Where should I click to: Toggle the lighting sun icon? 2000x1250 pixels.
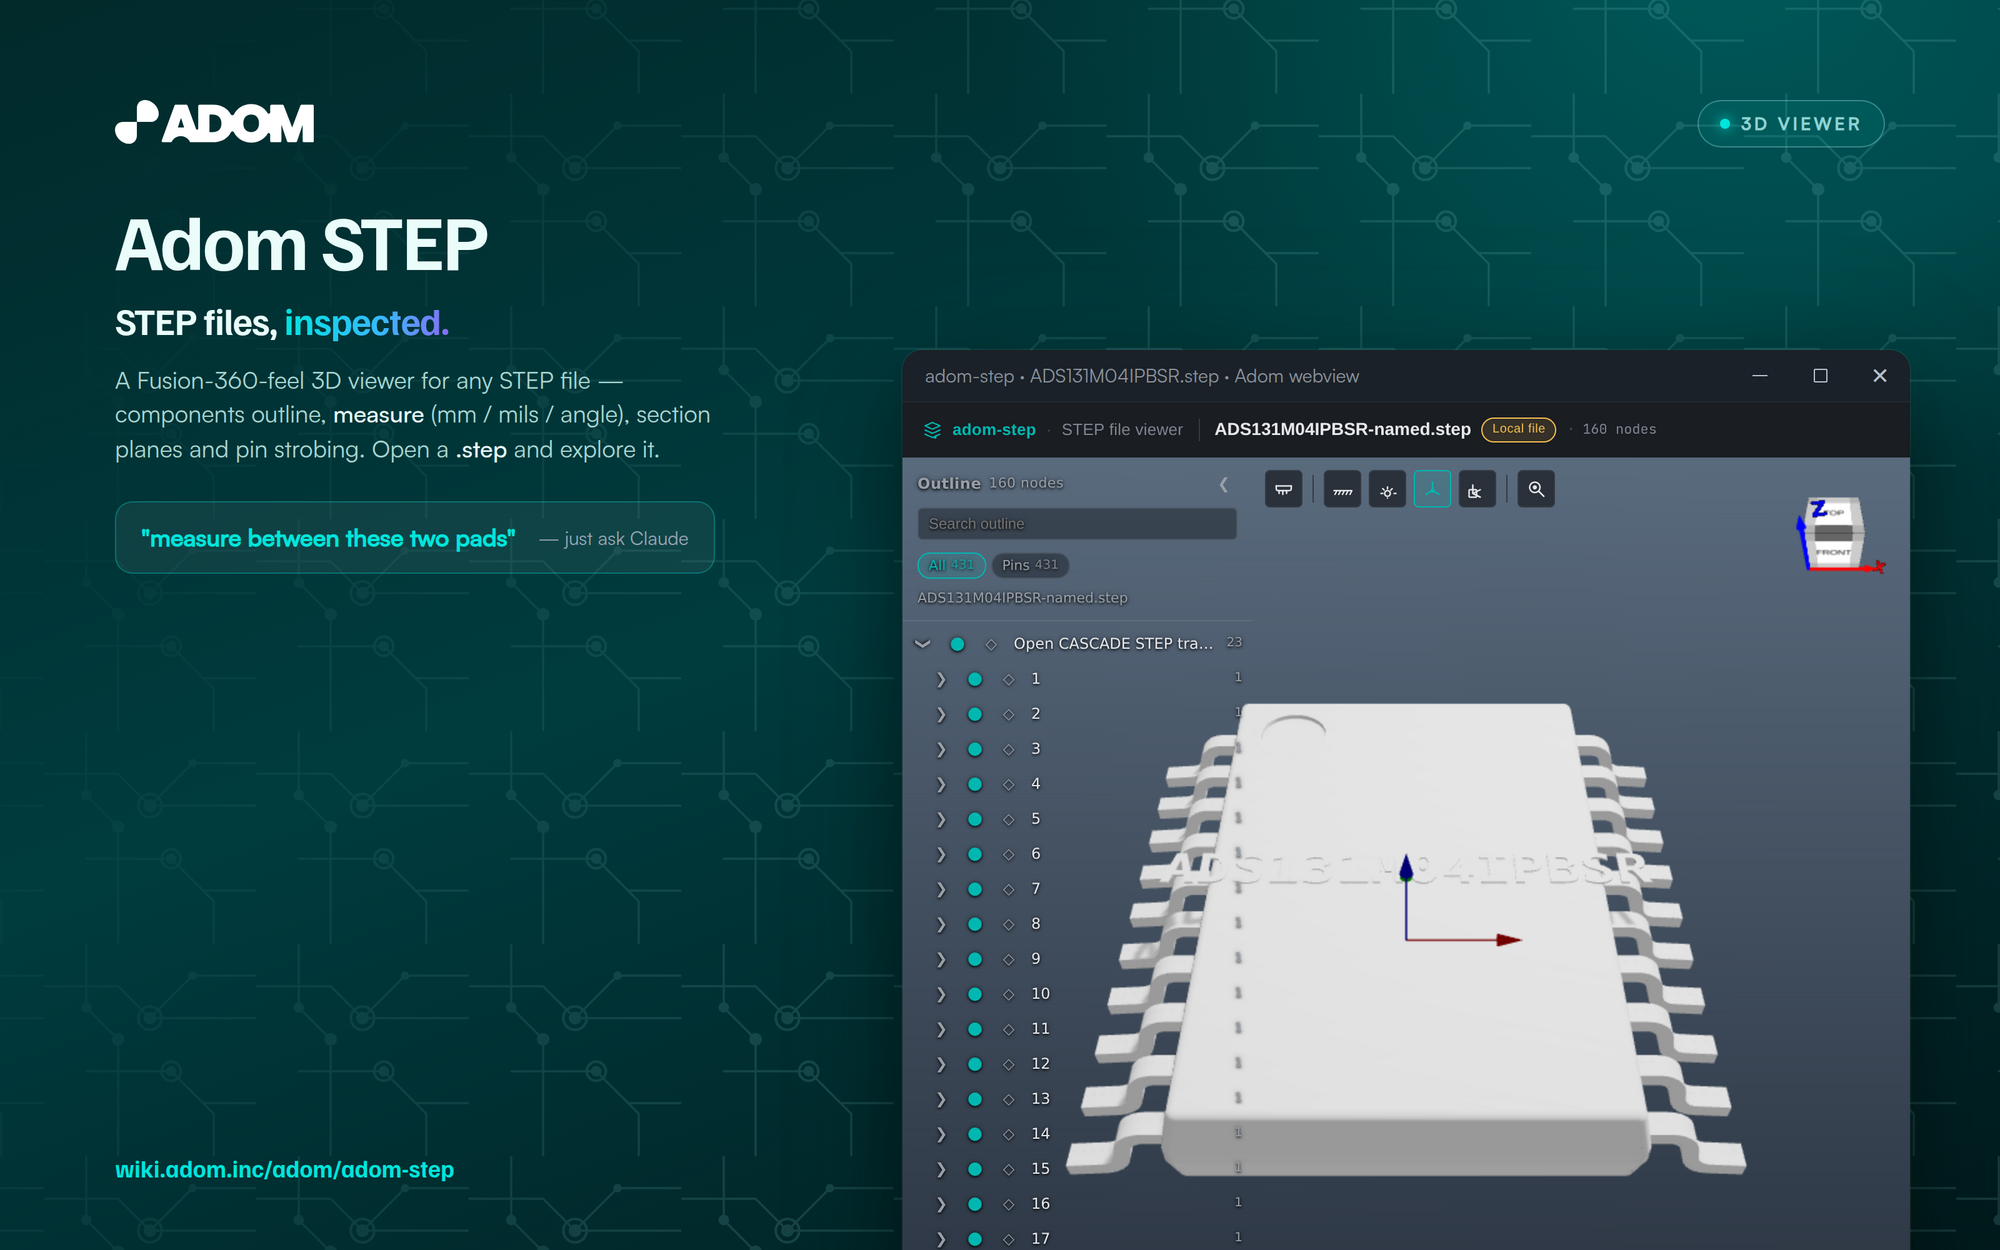1387,489
